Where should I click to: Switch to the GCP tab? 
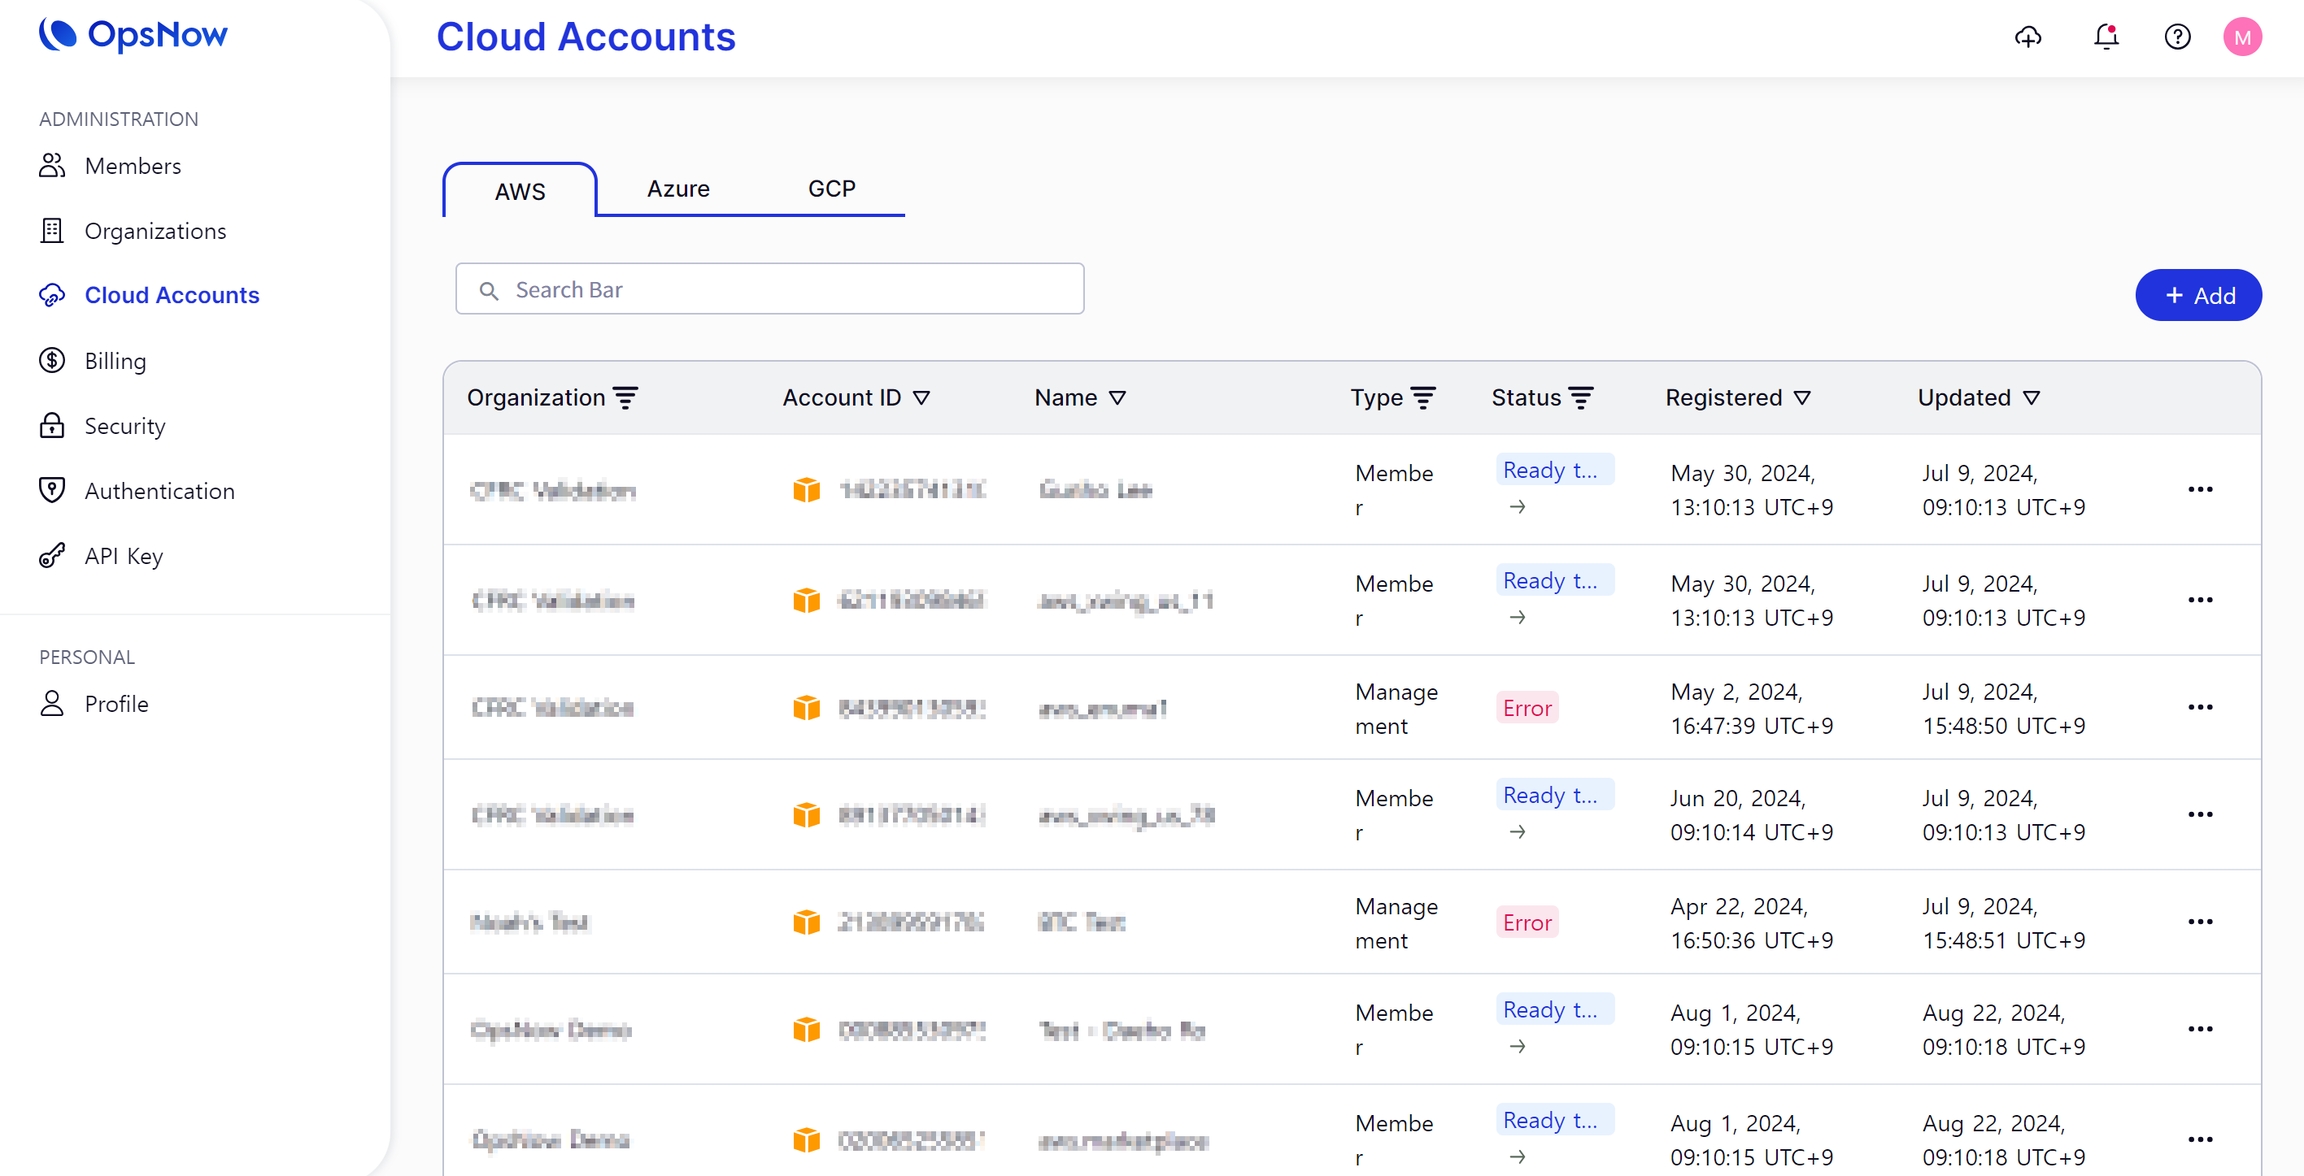pyautogui.click(x=831, y=189)
